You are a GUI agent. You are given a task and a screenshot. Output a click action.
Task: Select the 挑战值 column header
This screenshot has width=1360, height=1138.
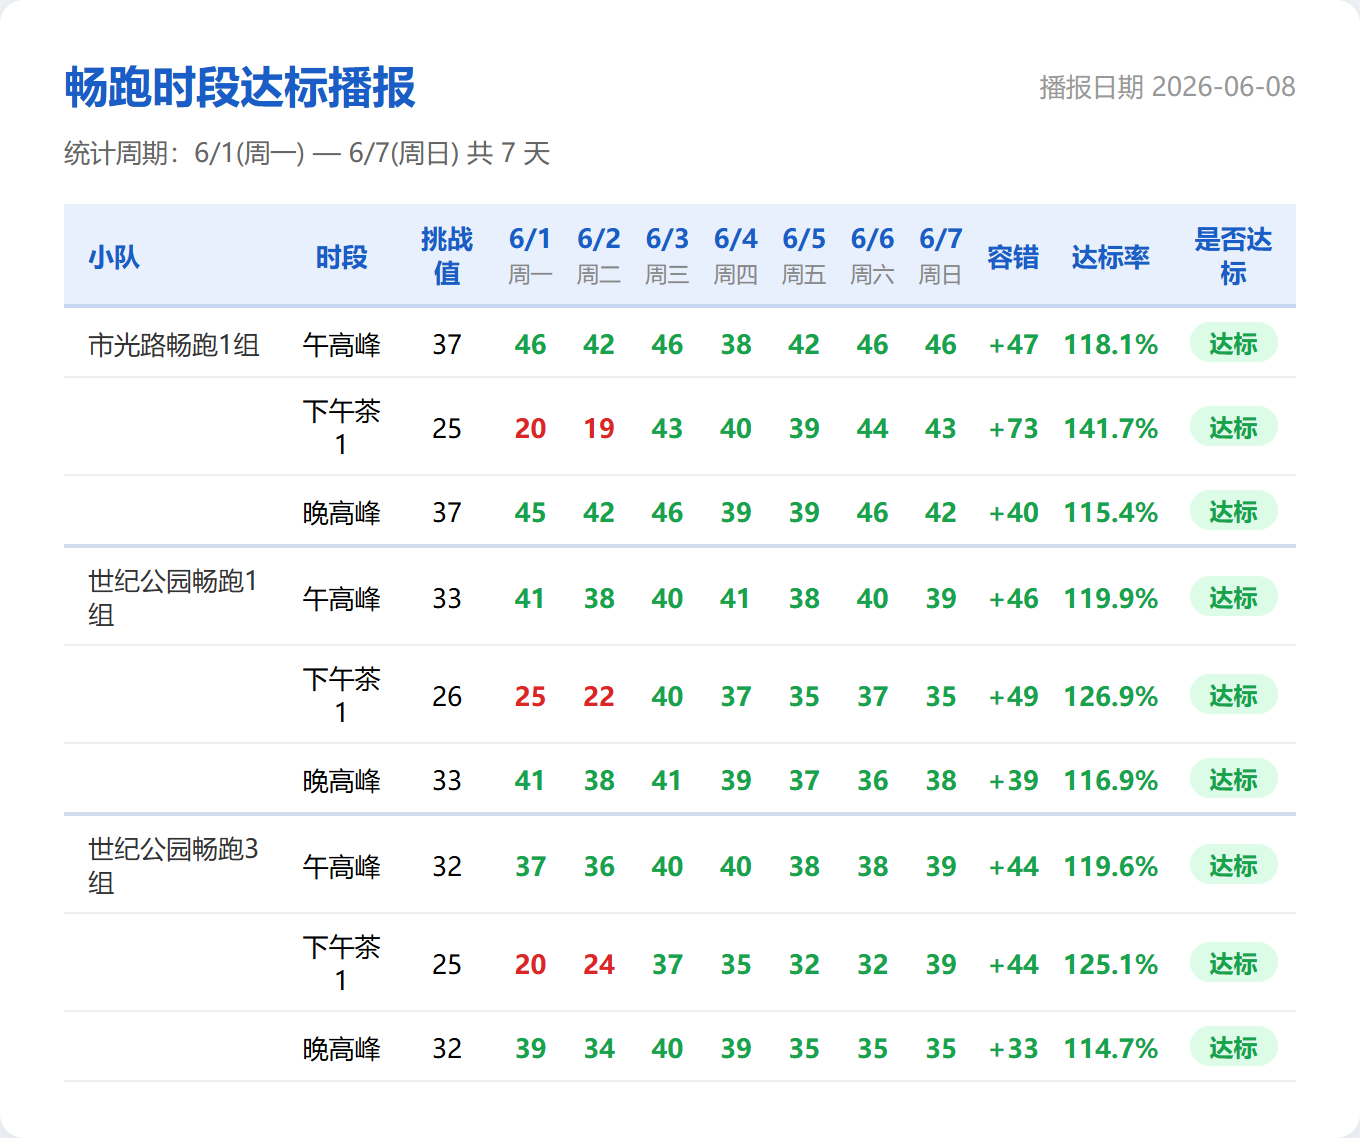click(447, 256)
